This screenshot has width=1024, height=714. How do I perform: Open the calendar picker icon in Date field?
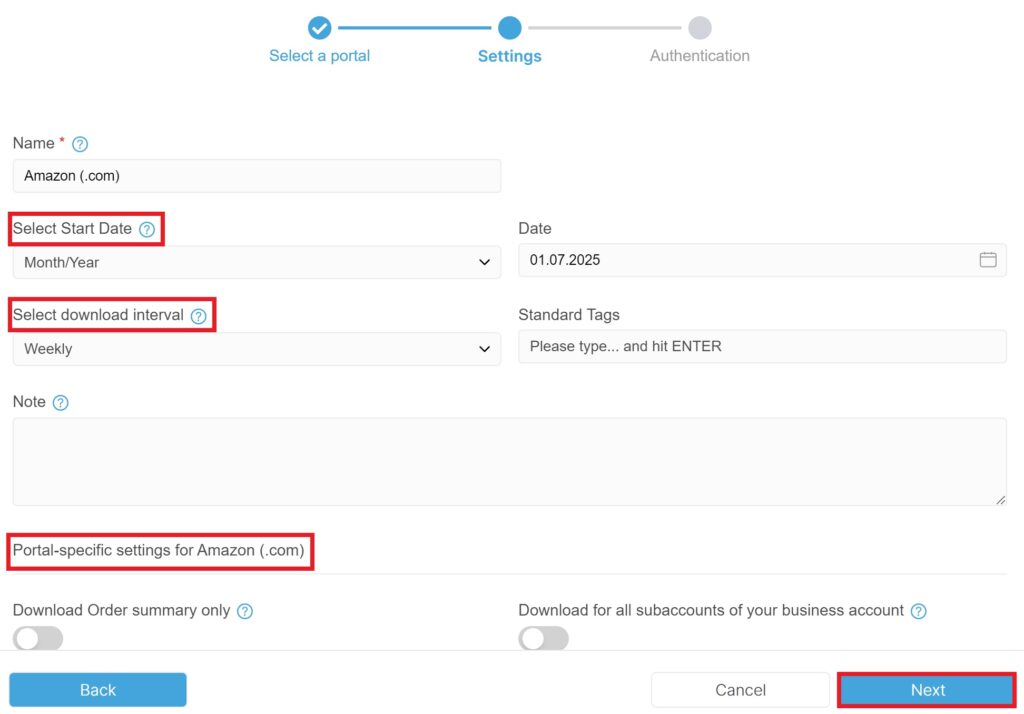[987, 260]
